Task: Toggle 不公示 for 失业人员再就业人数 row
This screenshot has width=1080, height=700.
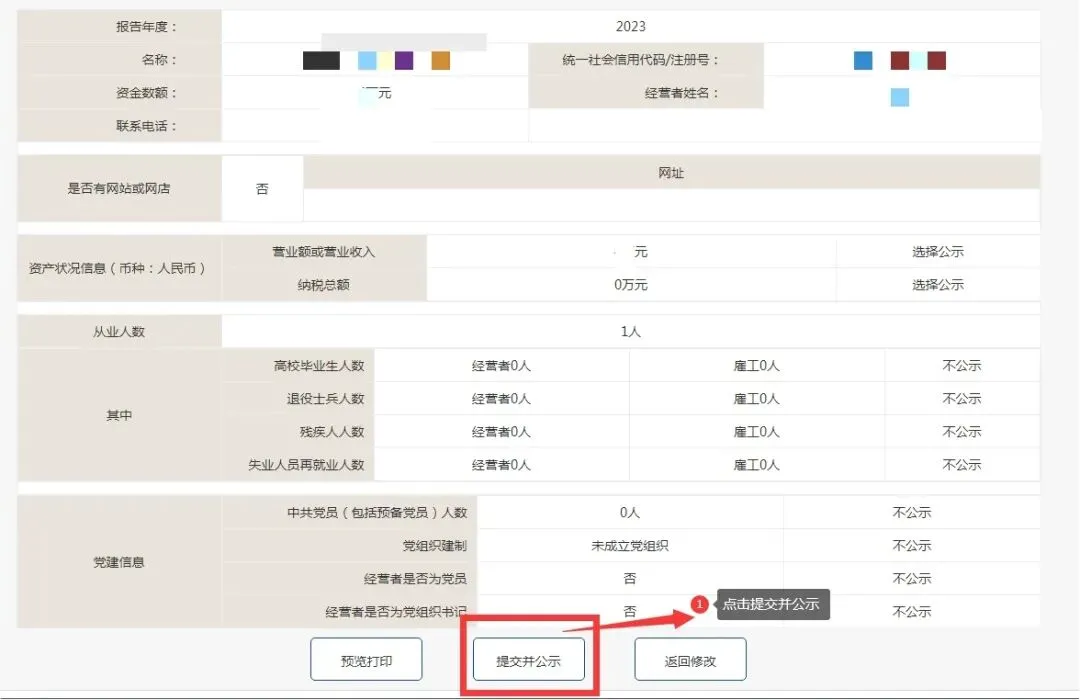Action: [x=961, y=464]
